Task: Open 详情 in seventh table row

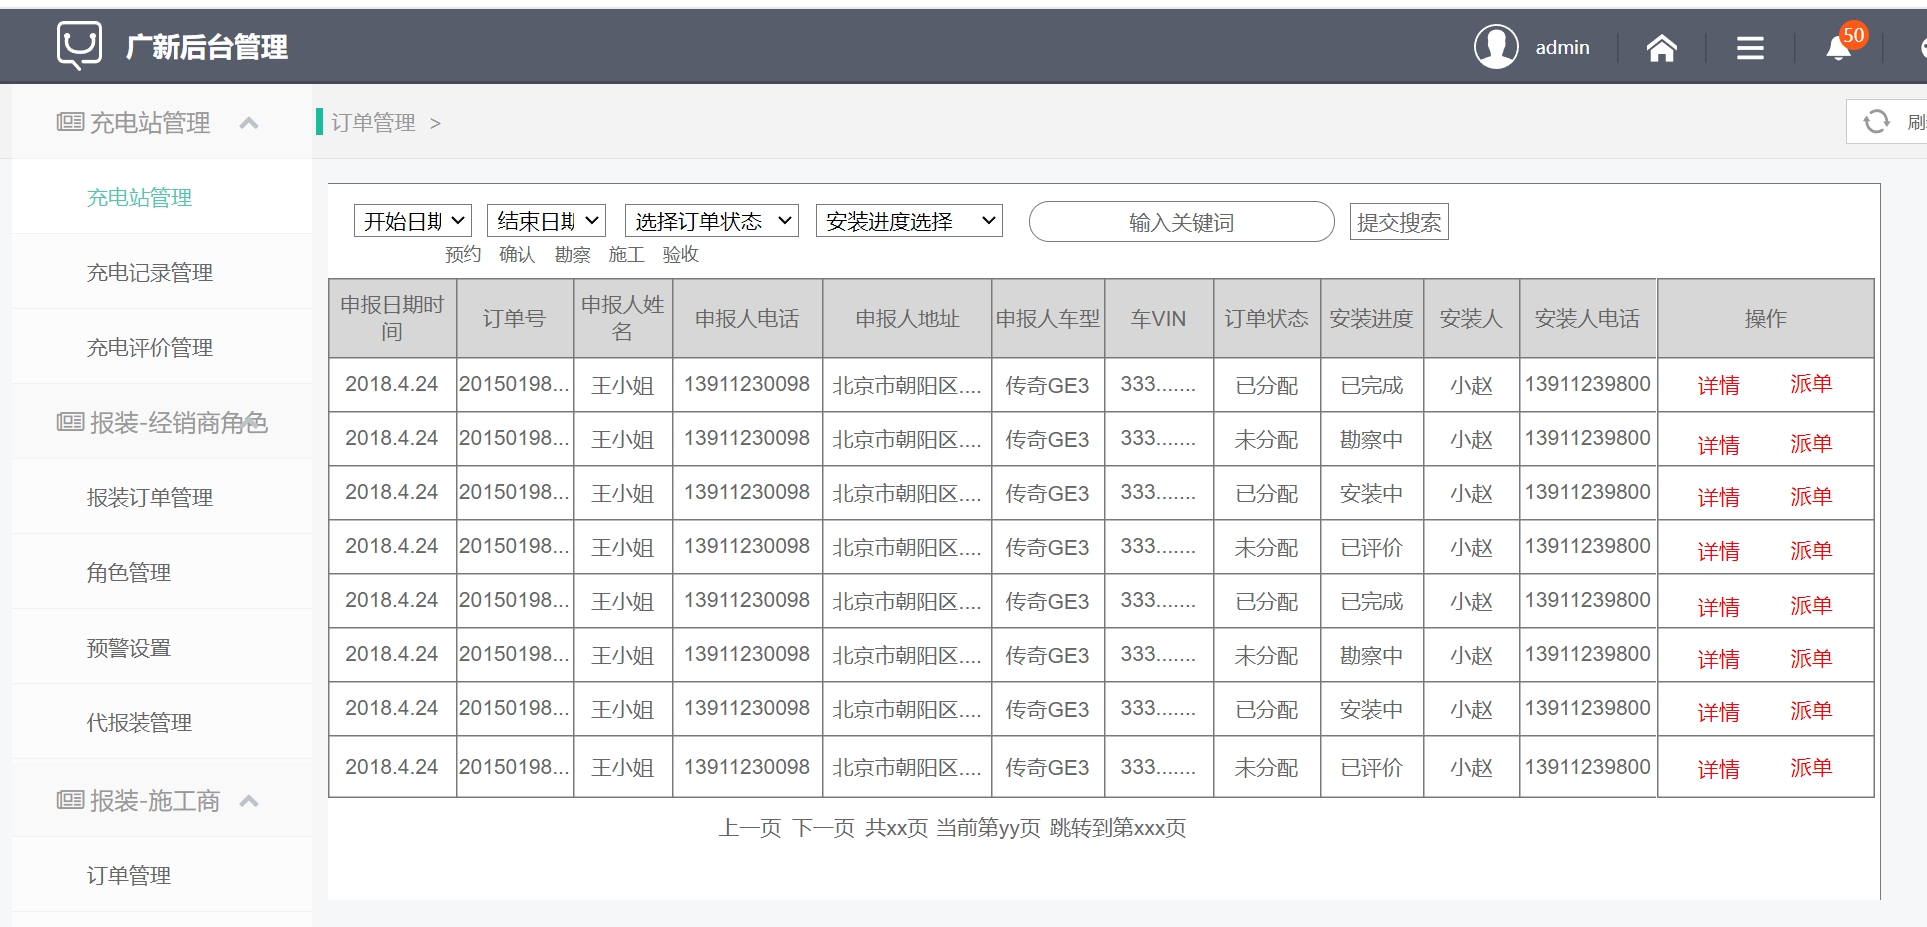Action: [x=1719, y=712]
